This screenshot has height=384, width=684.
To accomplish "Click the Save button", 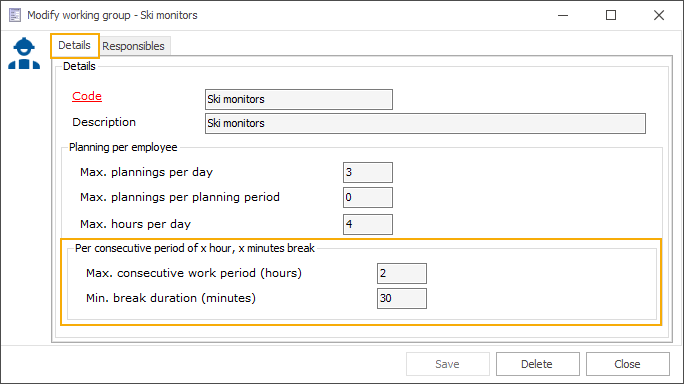I will (448, 364).
